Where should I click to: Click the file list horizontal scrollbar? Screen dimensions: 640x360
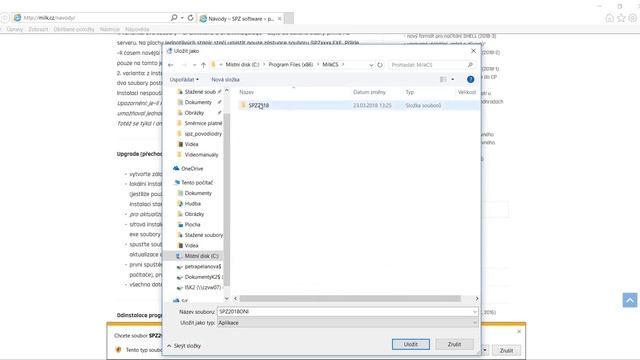pyautogui.click(x=350, y=299)
